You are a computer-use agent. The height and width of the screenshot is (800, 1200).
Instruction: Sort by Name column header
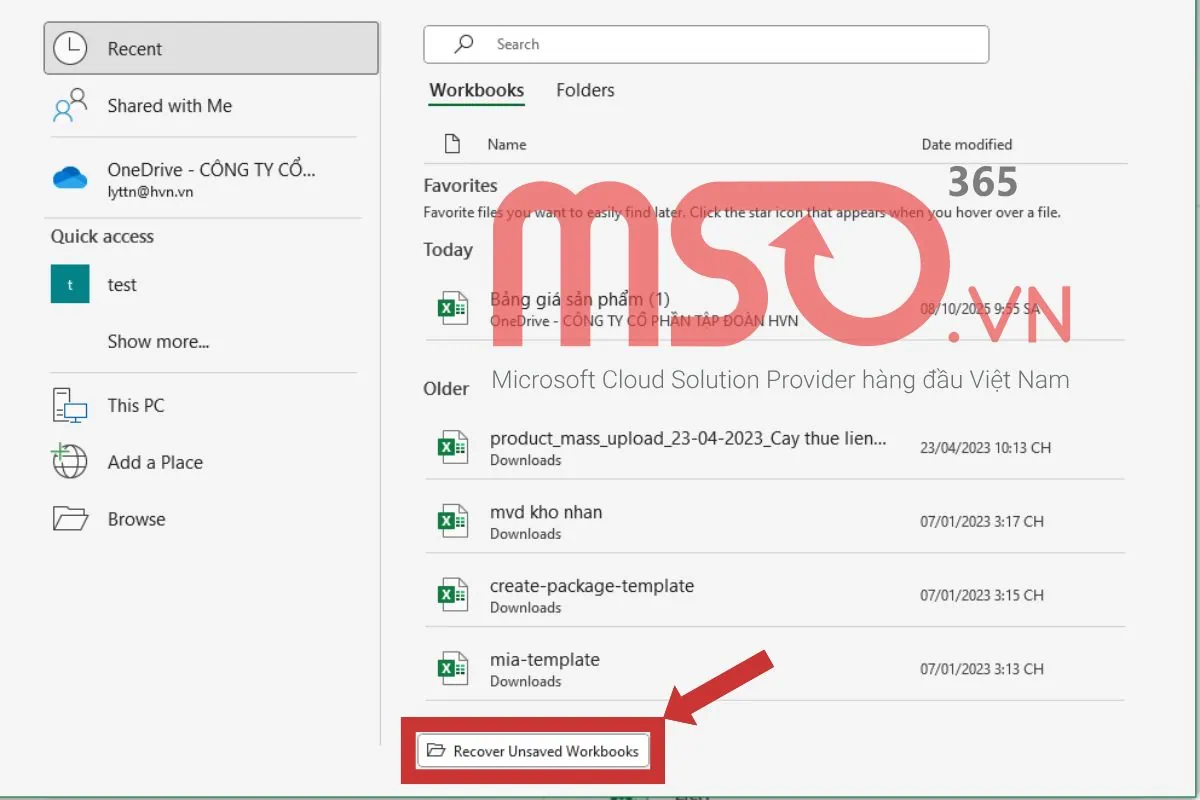(506, 144)
